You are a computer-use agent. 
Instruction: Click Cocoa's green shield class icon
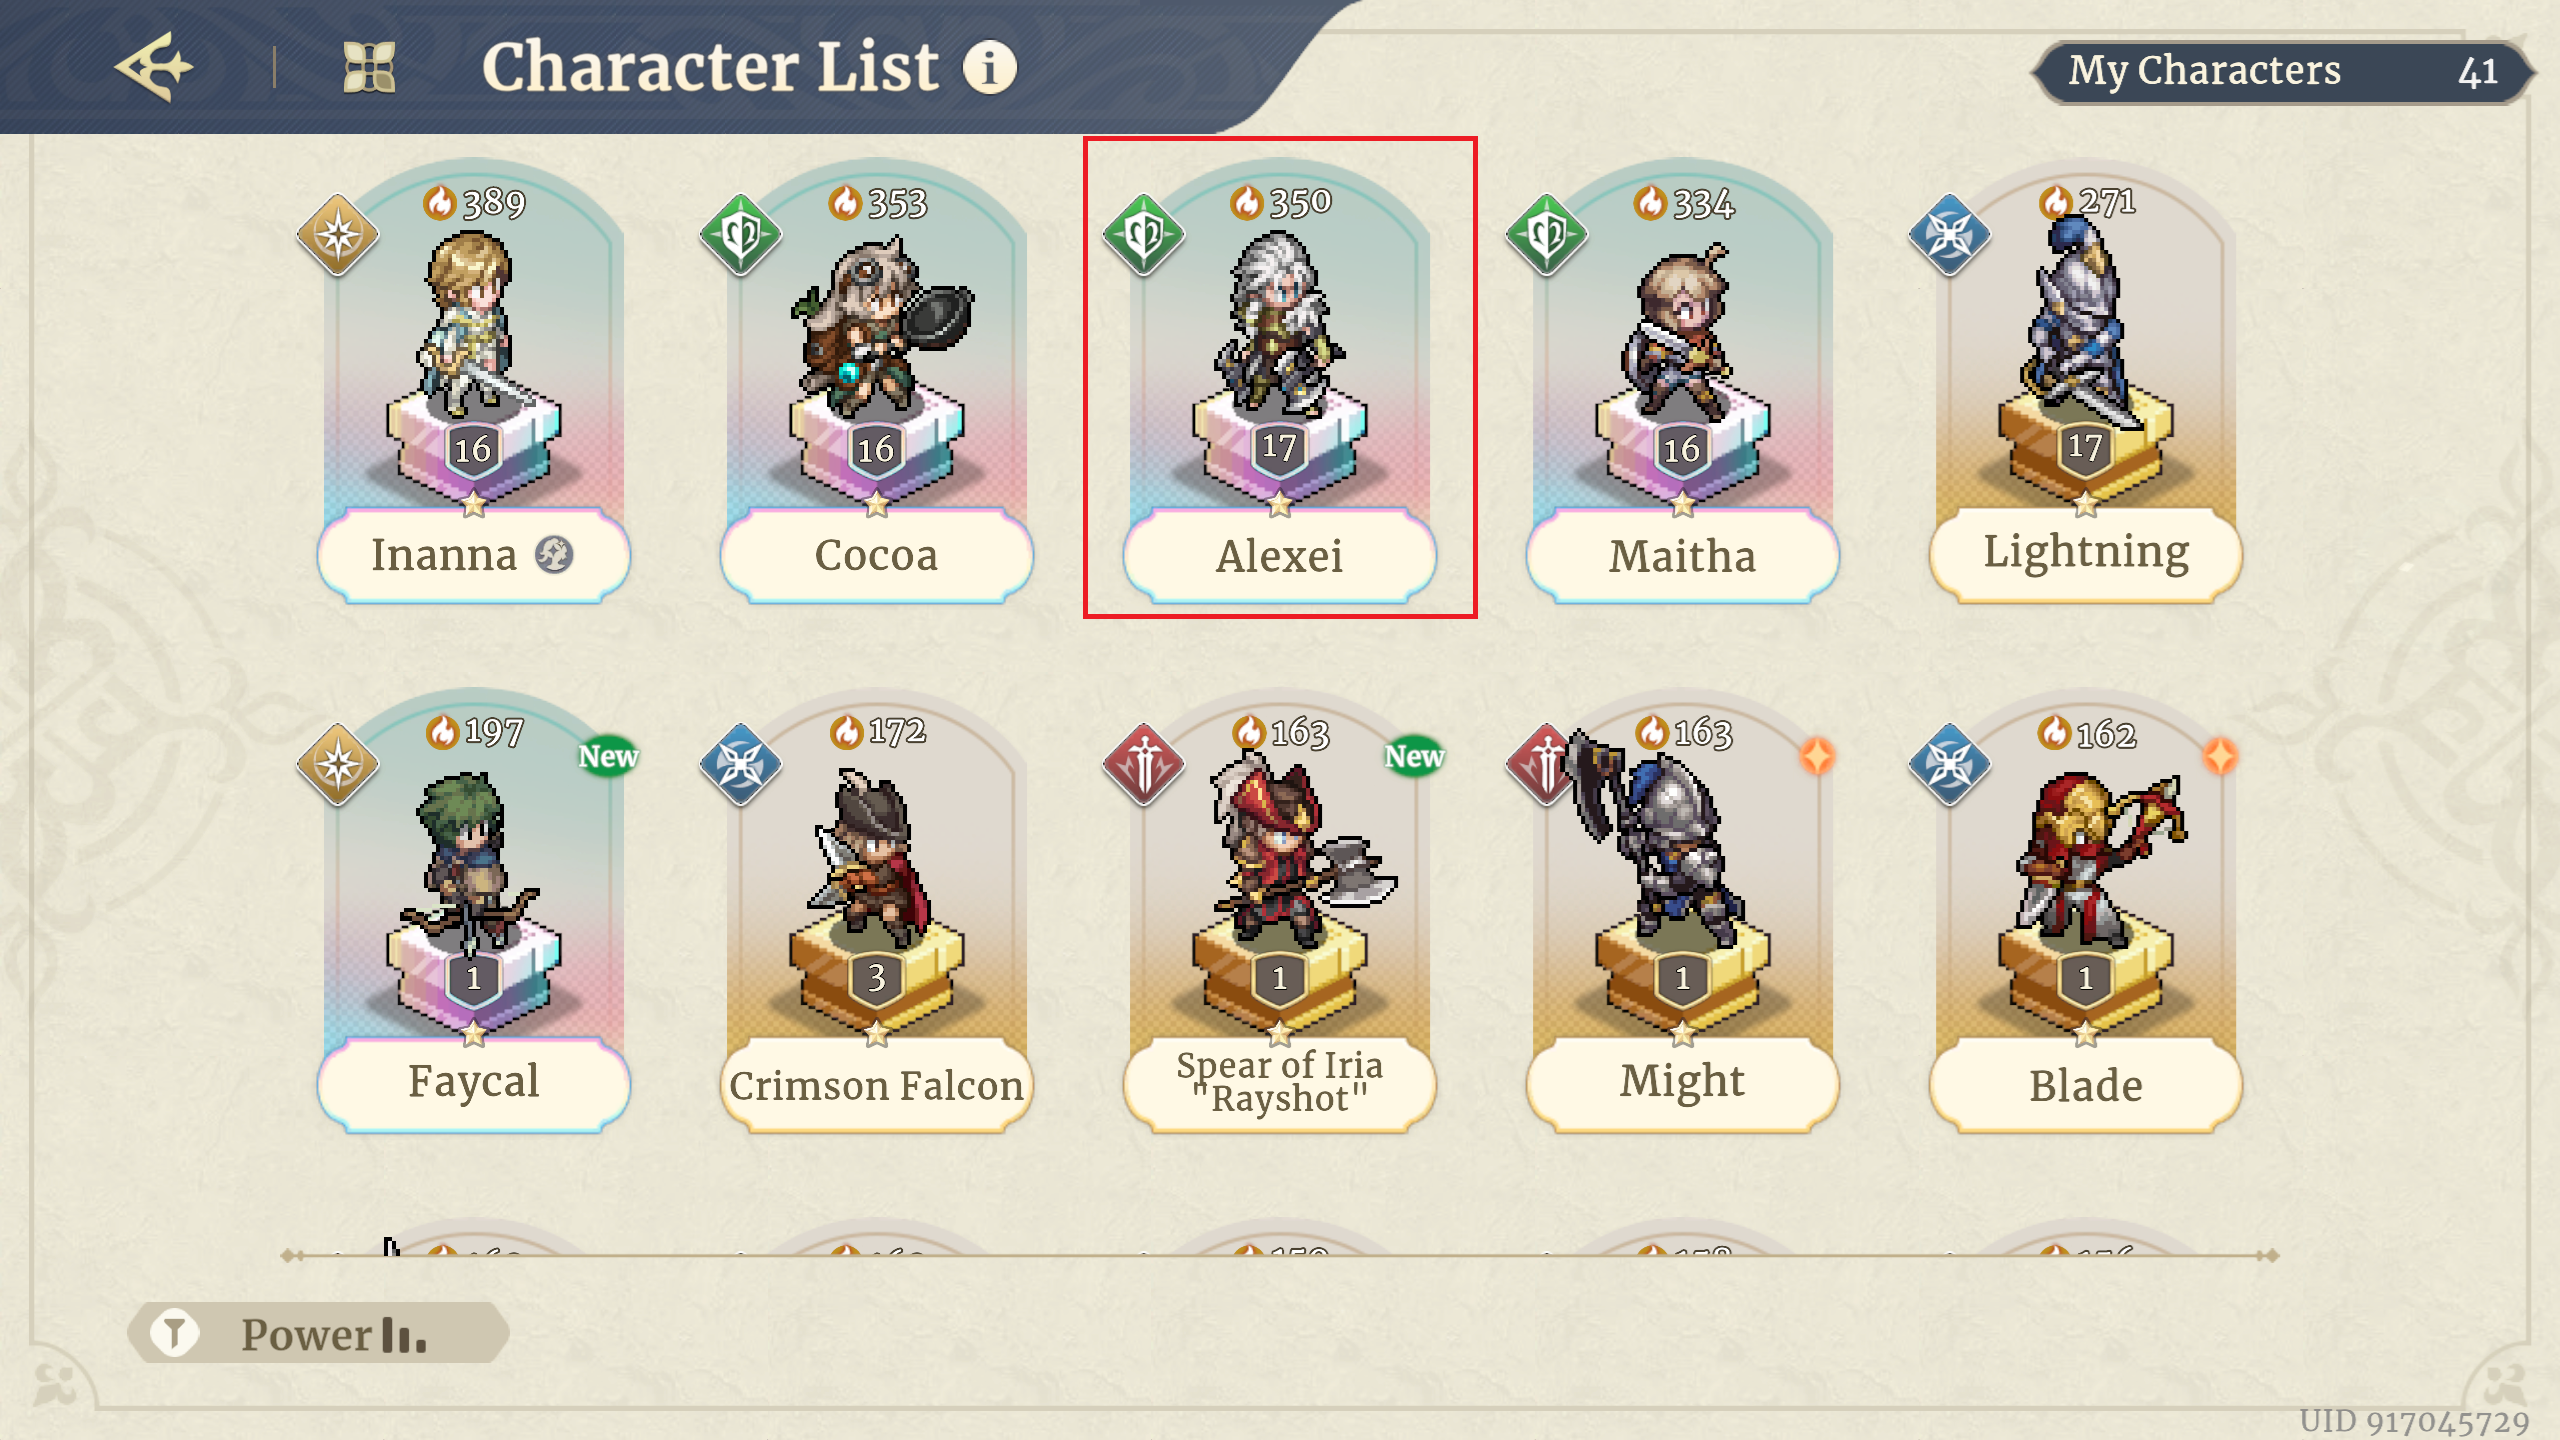(741, 235)
